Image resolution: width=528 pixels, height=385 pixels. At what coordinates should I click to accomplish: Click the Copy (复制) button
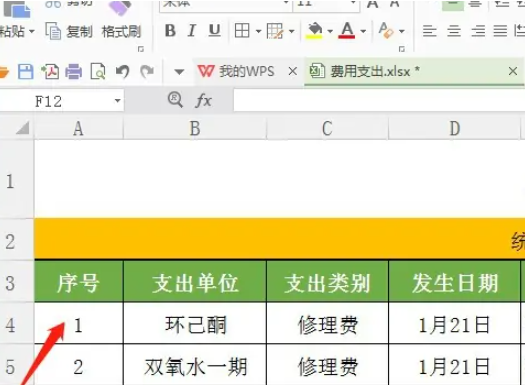tap(69, 32)
